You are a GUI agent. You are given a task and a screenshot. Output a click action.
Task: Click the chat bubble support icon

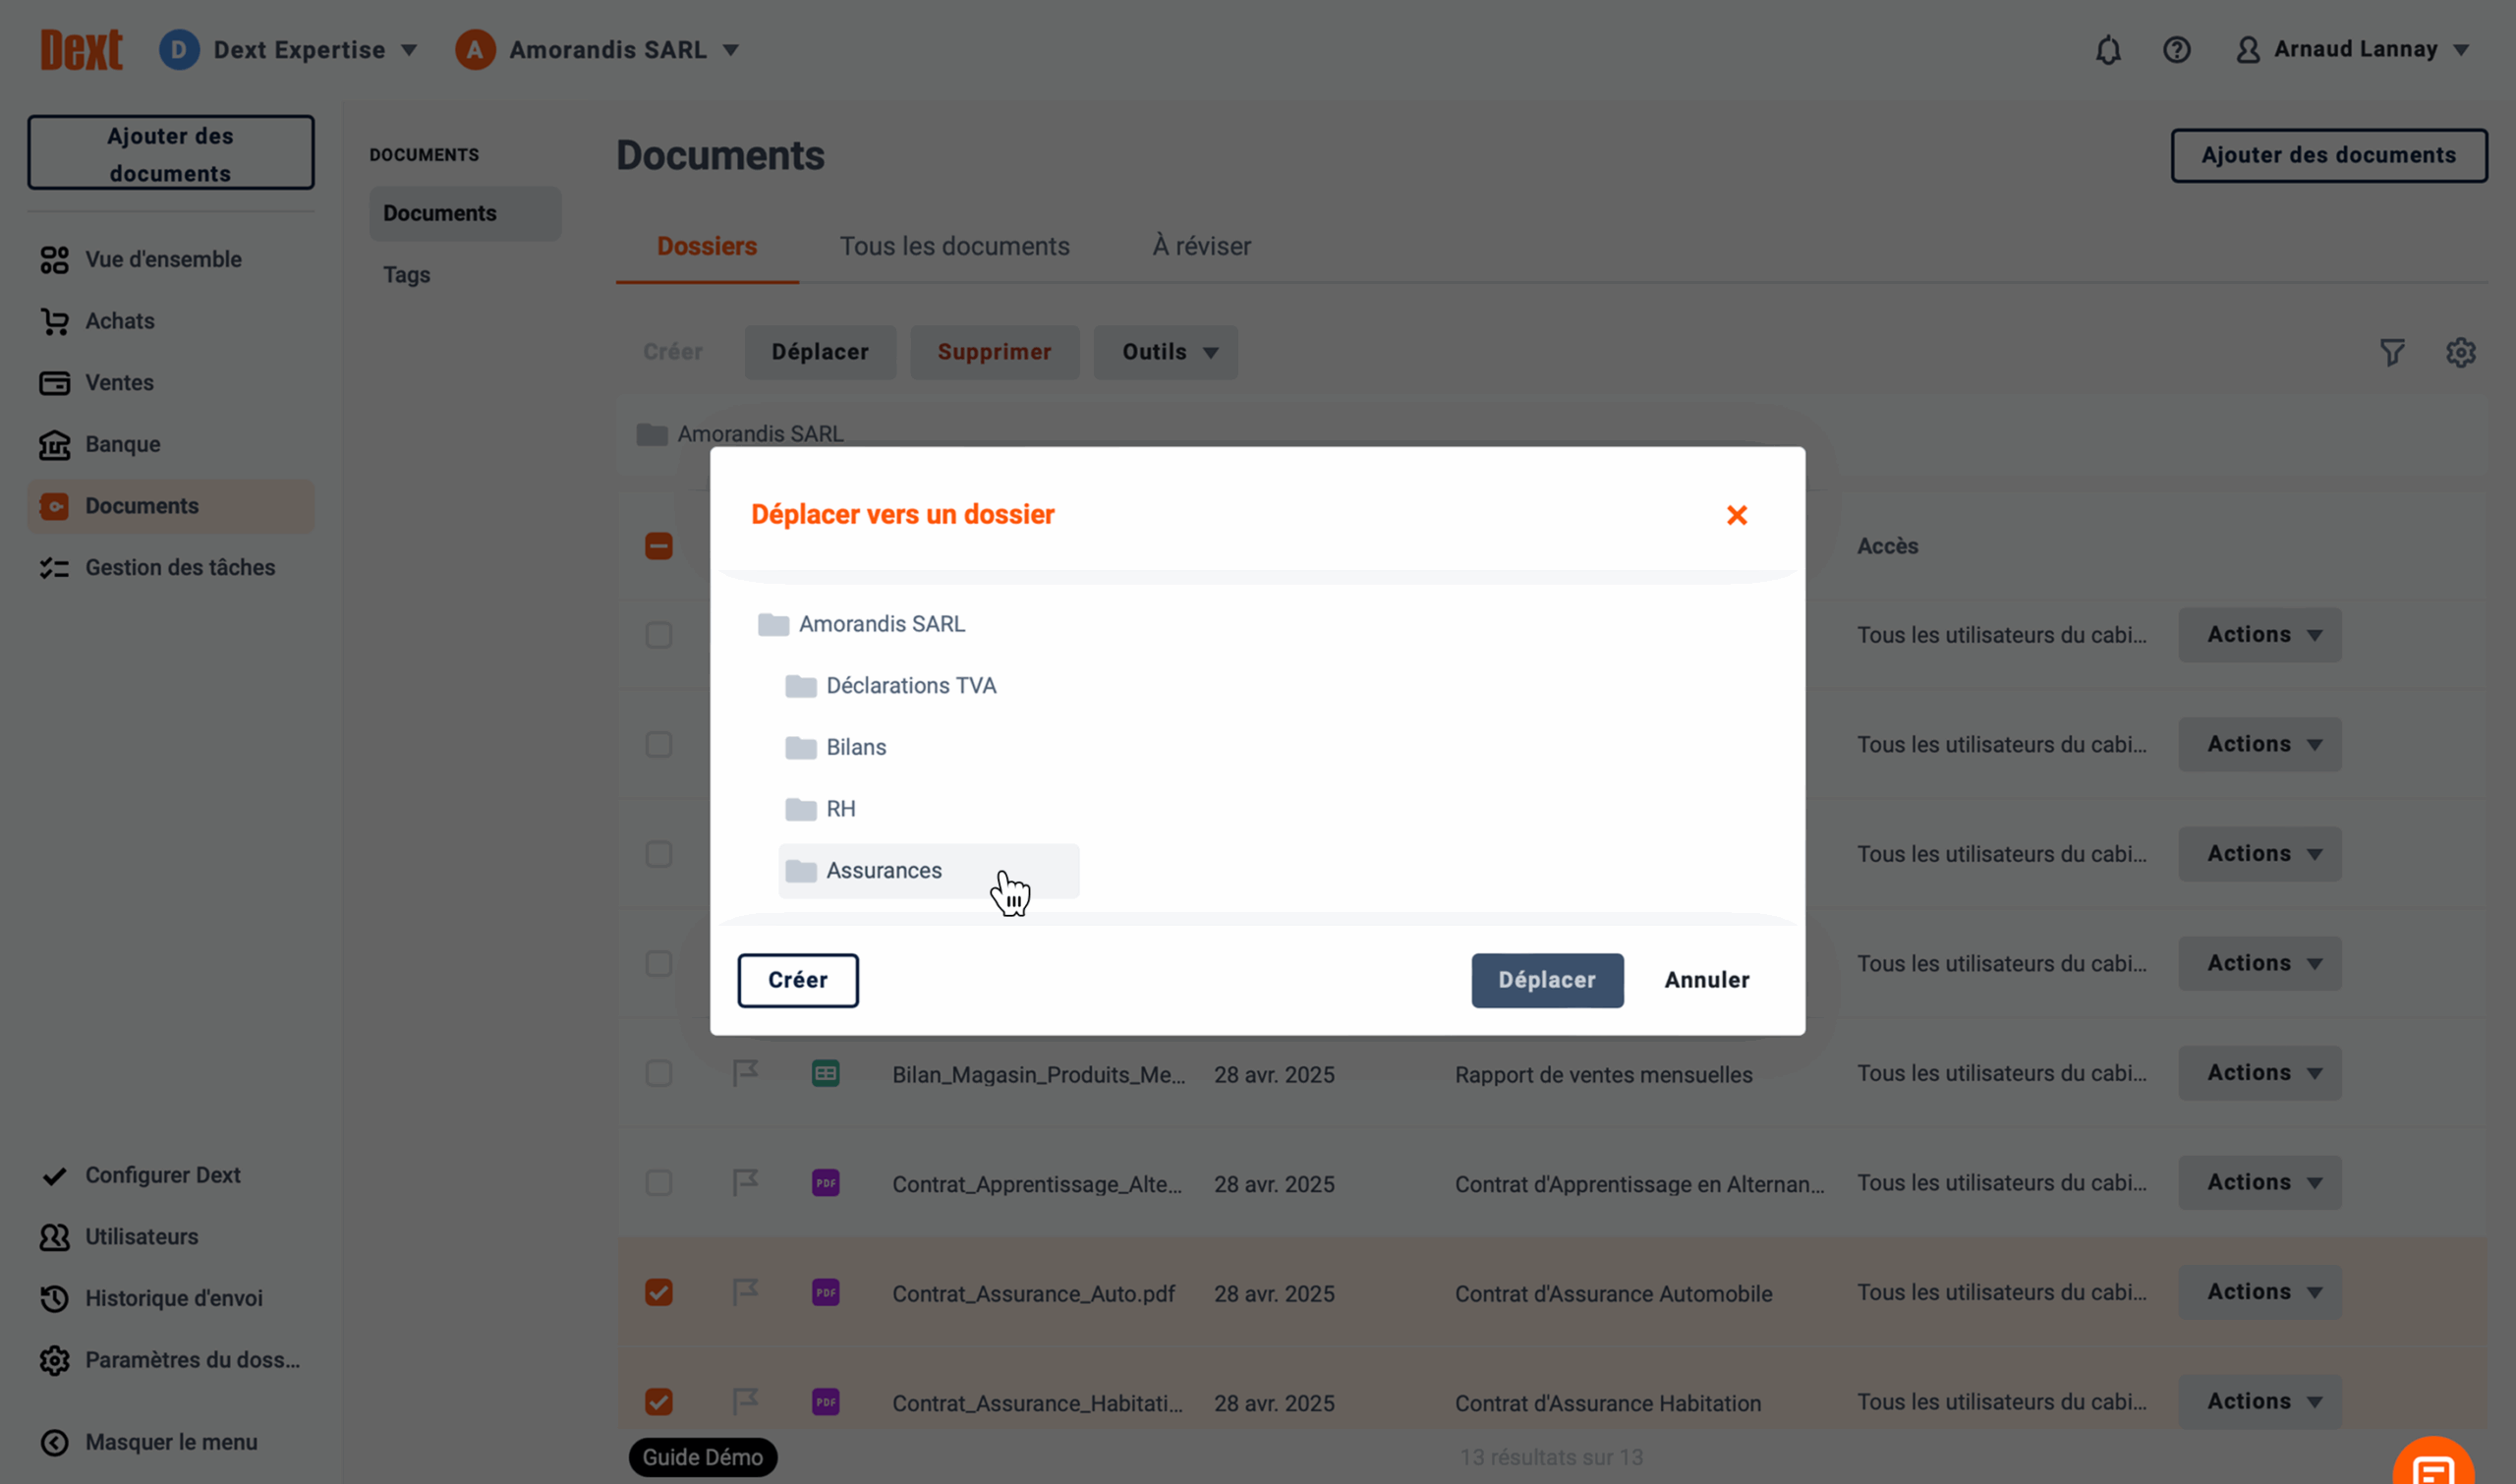pos(2433,1465)
